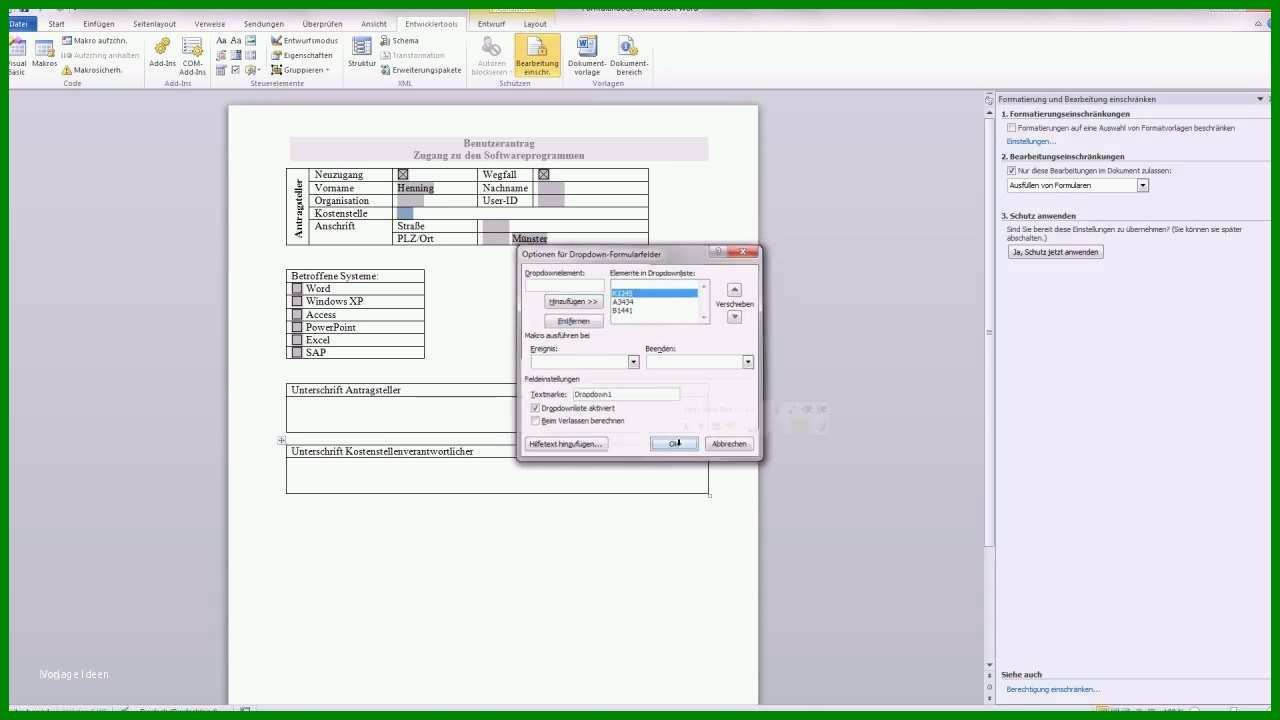Toggle Nur diese Bearbeitungen zulassen checkbox
Screen dimensions: 1280x720
coord(1012,171)
